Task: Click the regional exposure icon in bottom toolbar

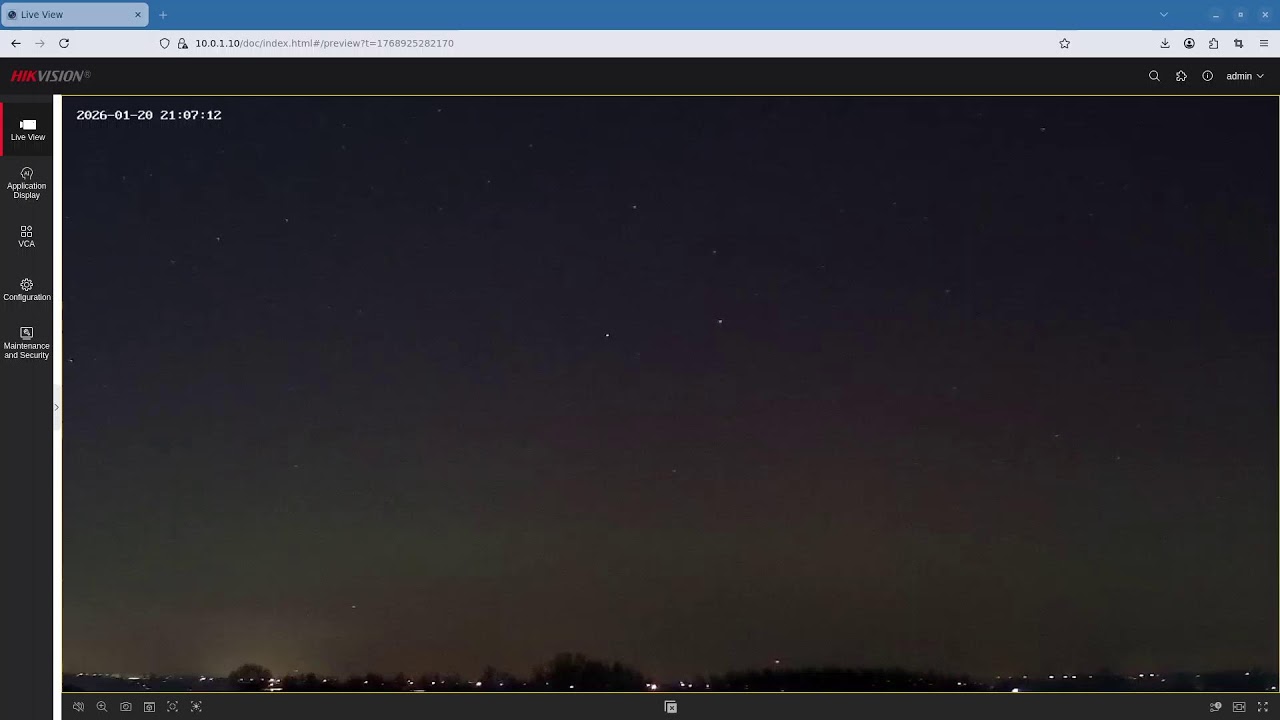Action: coord(196,707)
